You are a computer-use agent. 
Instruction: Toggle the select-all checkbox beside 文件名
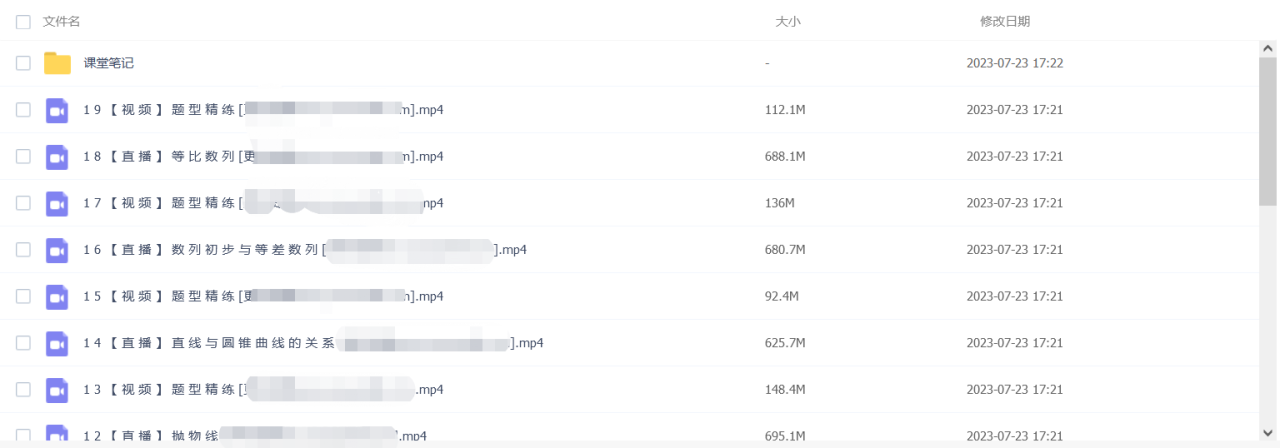click(x=23, y=21)
